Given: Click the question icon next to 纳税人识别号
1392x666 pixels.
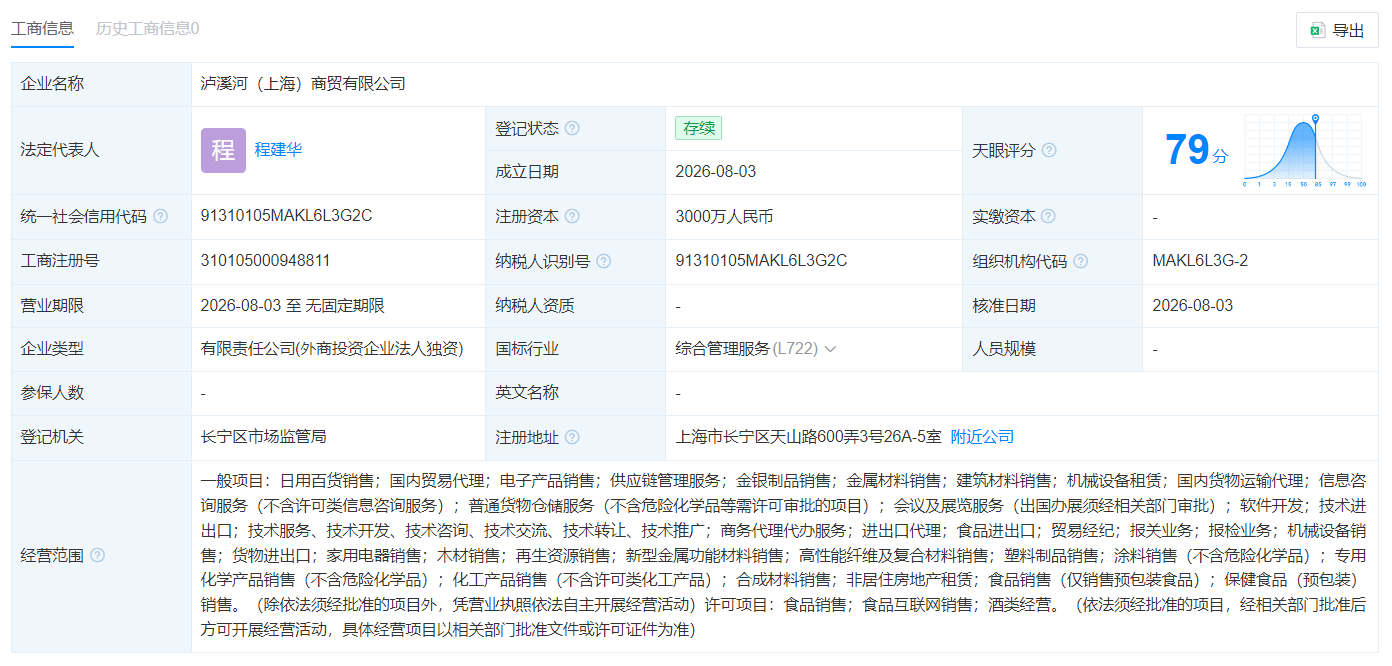Looking at the screenshot, I should pos(604,261).
